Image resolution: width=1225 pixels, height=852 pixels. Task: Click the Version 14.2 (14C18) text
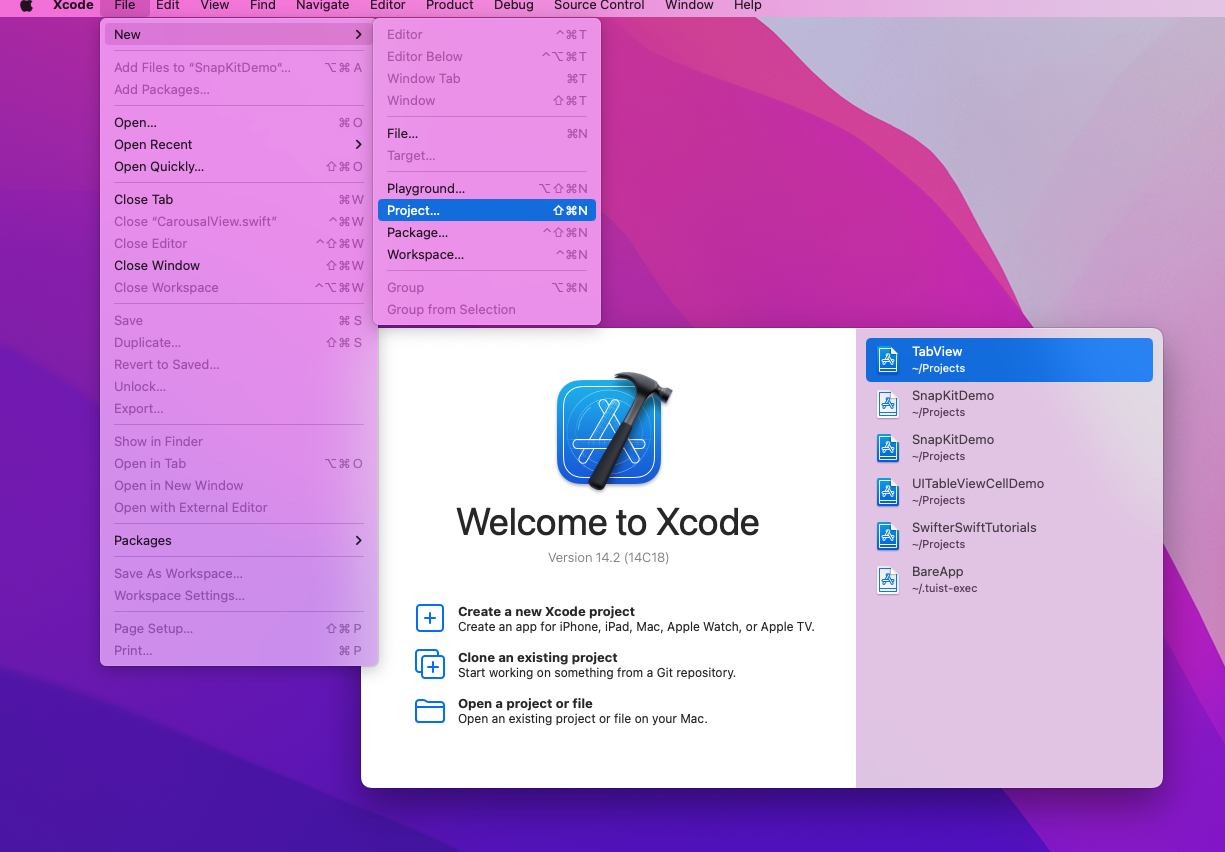(608, 557)
